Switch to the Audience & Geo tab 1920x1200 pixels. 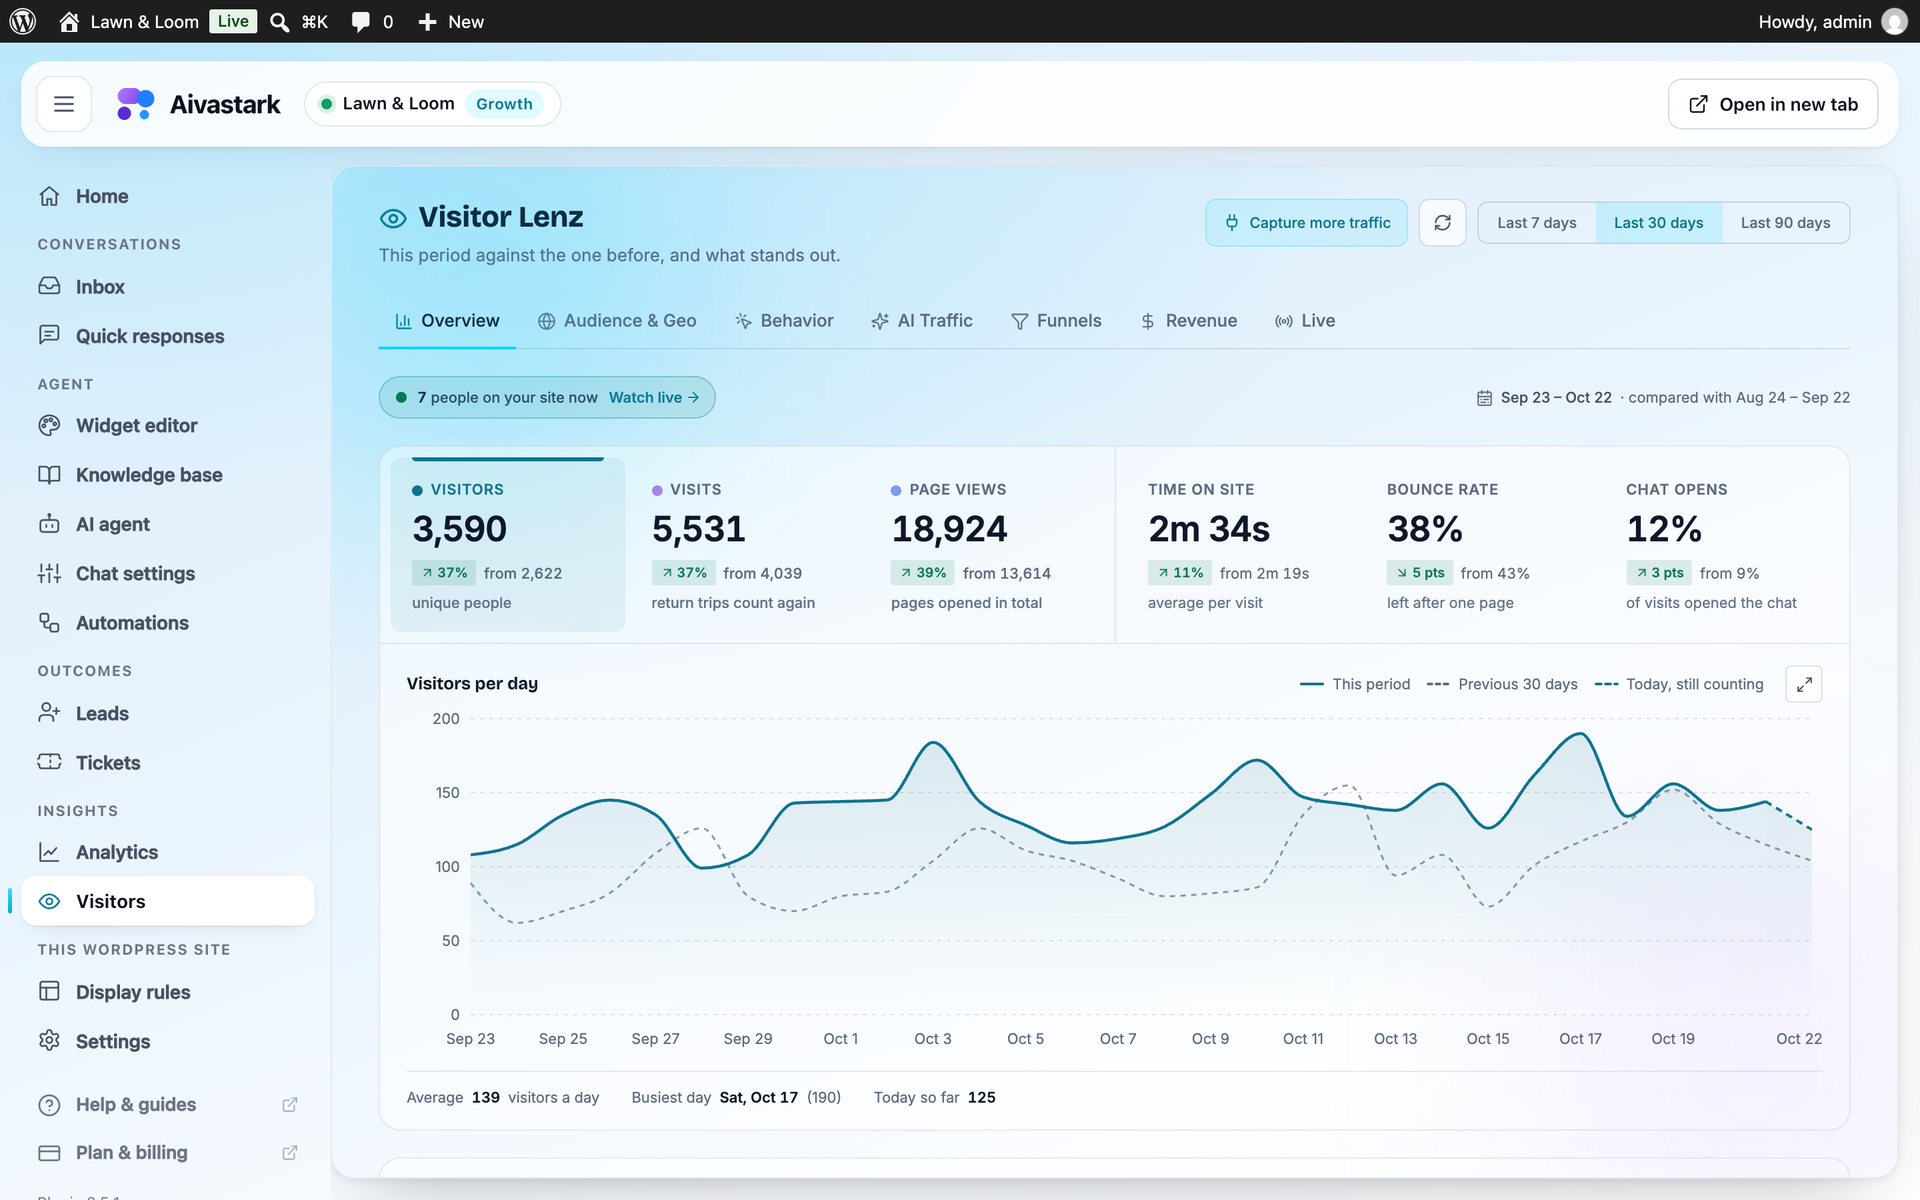617,321
